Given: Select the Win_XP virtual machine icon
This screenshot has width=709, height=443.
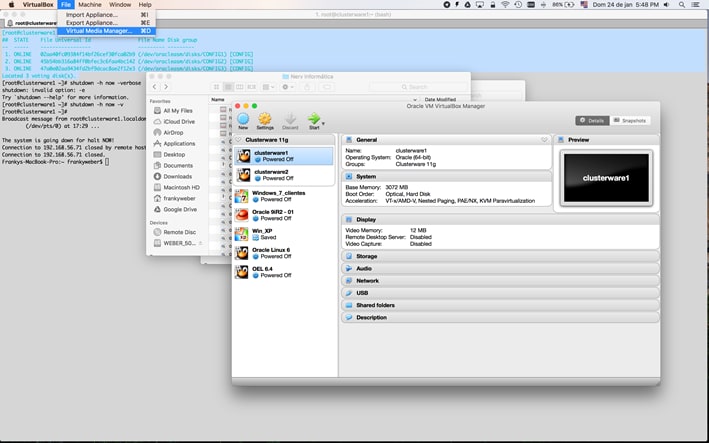Looking at the screenshot, I should click(242, 233).
